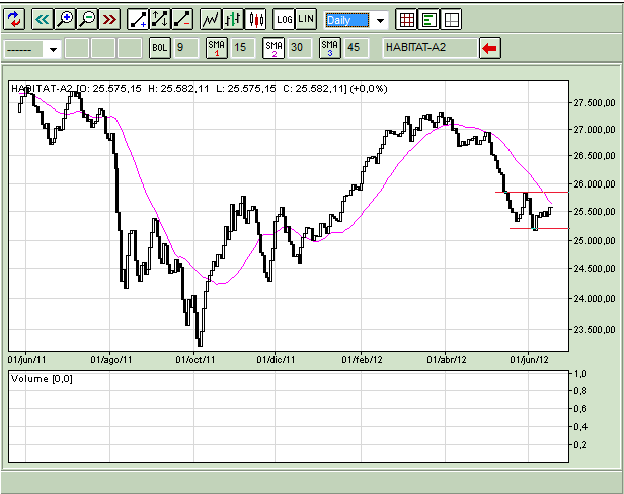This screenshot has height=494, width=624.
Task: Click first empty box beside line style dropdown
Action: [77, 48]
